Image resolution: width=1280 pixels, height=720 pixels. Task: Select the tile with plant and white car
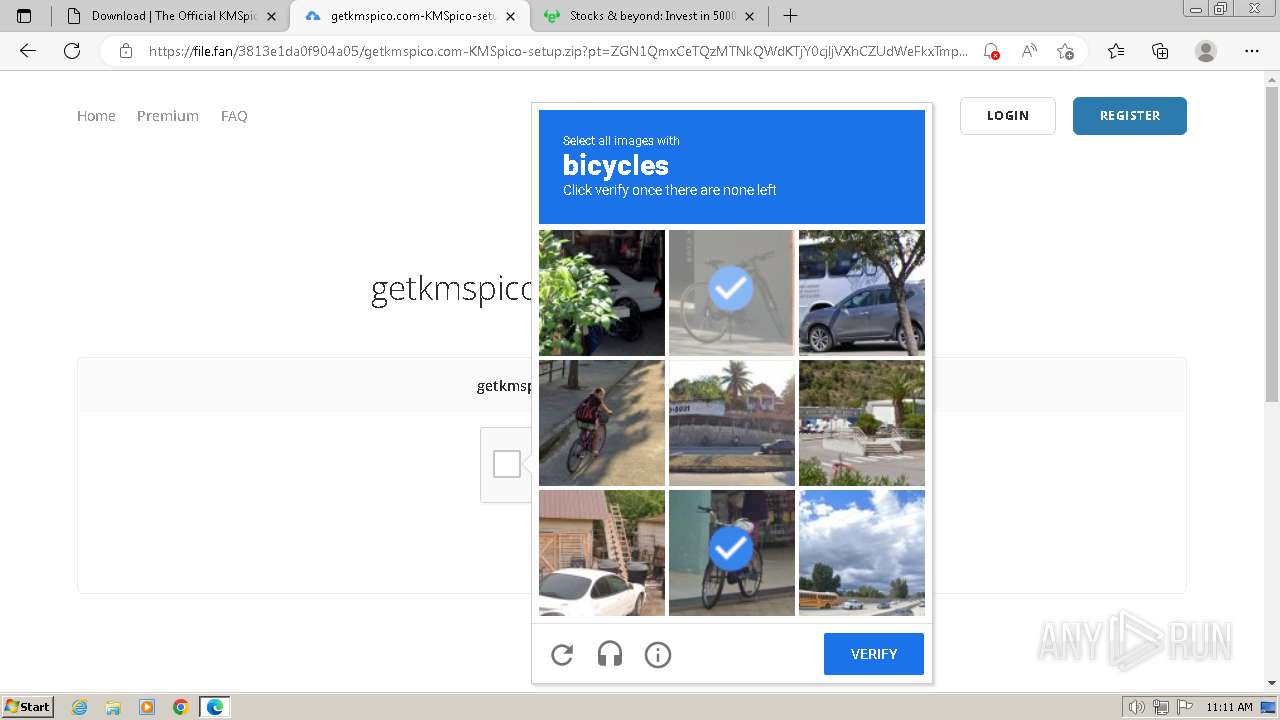[x=602, y=293]
